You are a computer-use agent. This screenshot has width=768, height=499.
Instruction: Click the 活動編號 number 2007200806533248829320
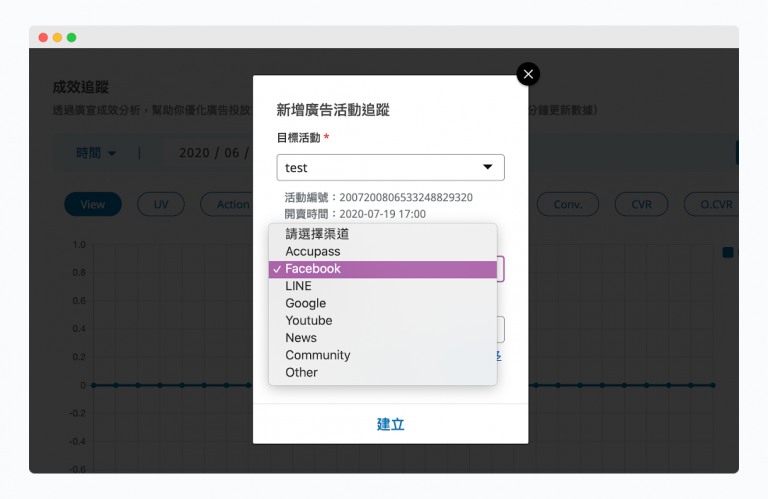click(406, 197)
